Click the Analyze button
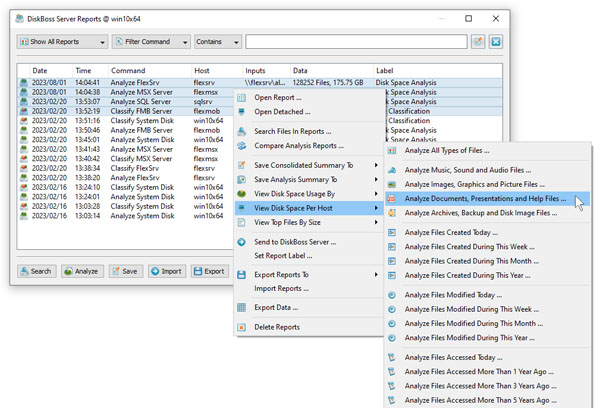This screenshot has height=408, width=600. 82,271
